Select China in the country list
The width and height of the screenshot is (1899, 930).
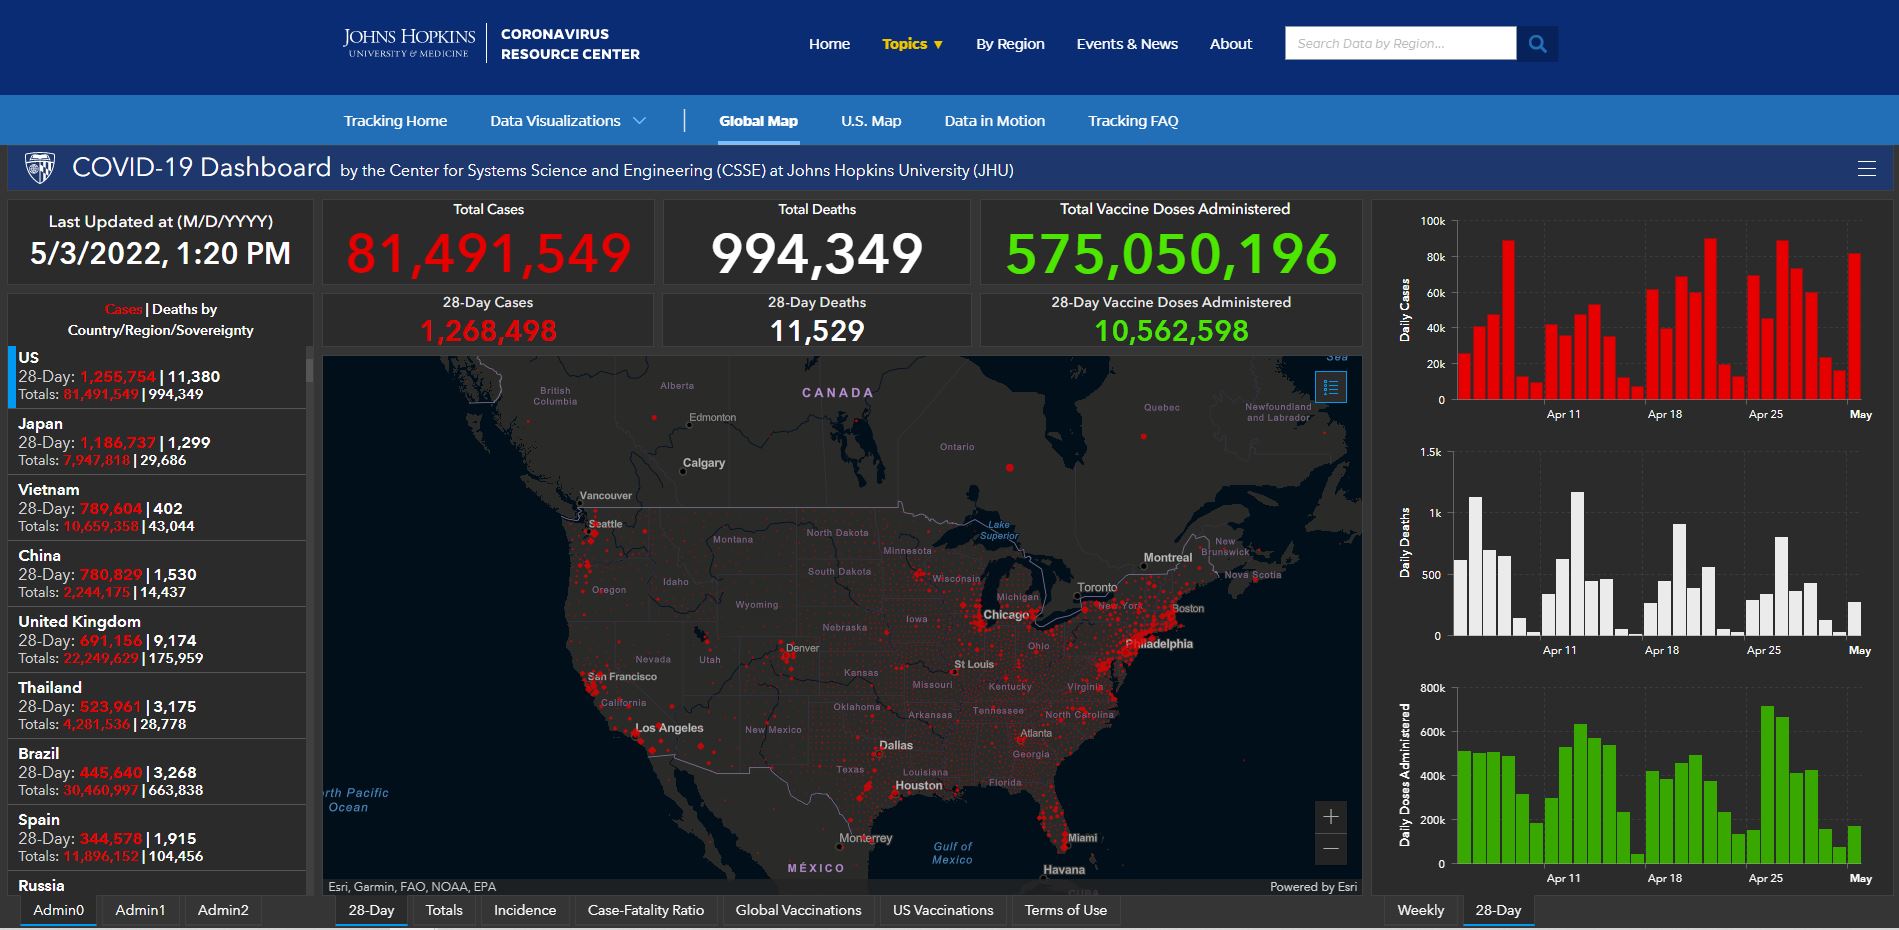click(x=157, y=573)
